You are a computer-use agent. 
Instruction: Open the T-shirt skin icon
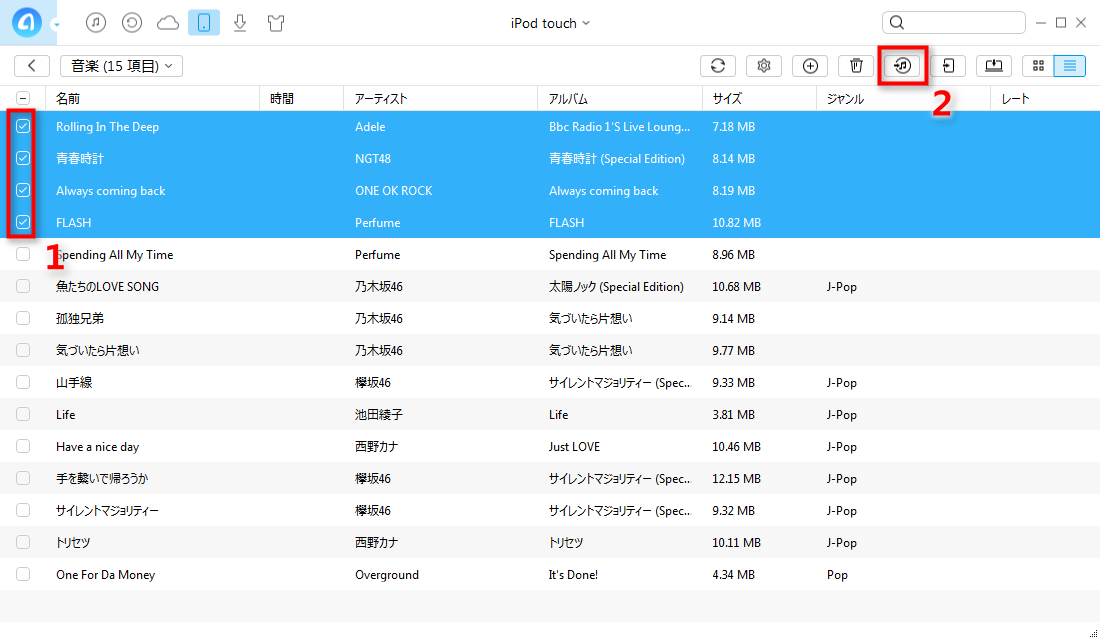[276, 22]
